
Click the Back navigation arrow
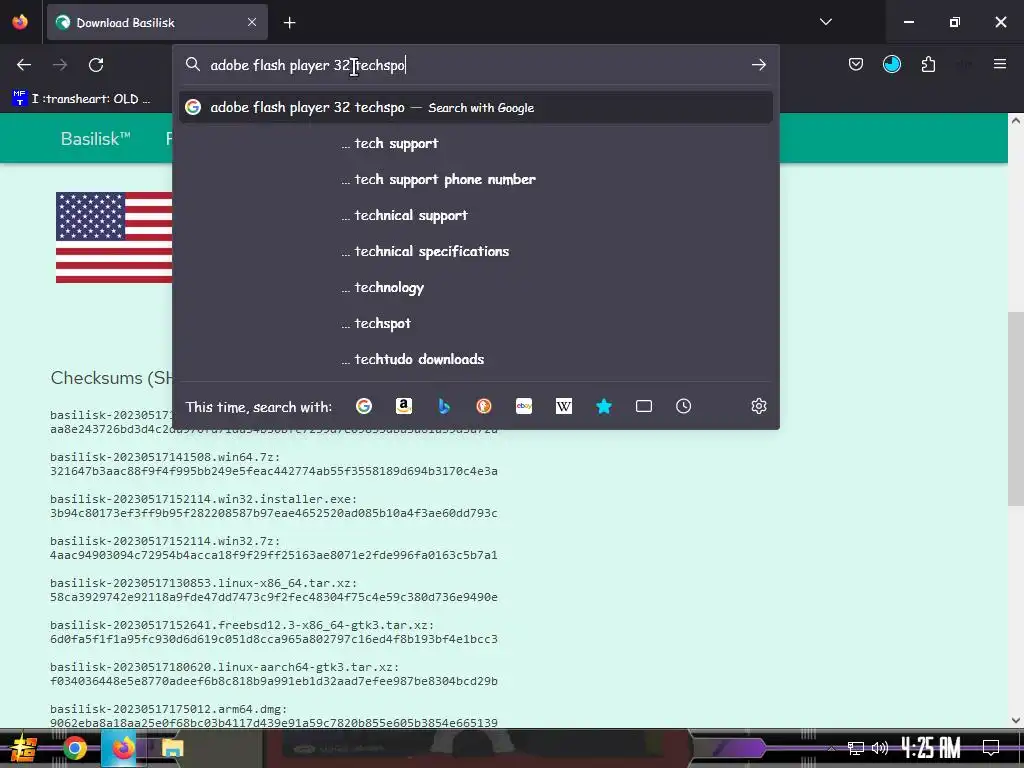[x=24, y=65]
